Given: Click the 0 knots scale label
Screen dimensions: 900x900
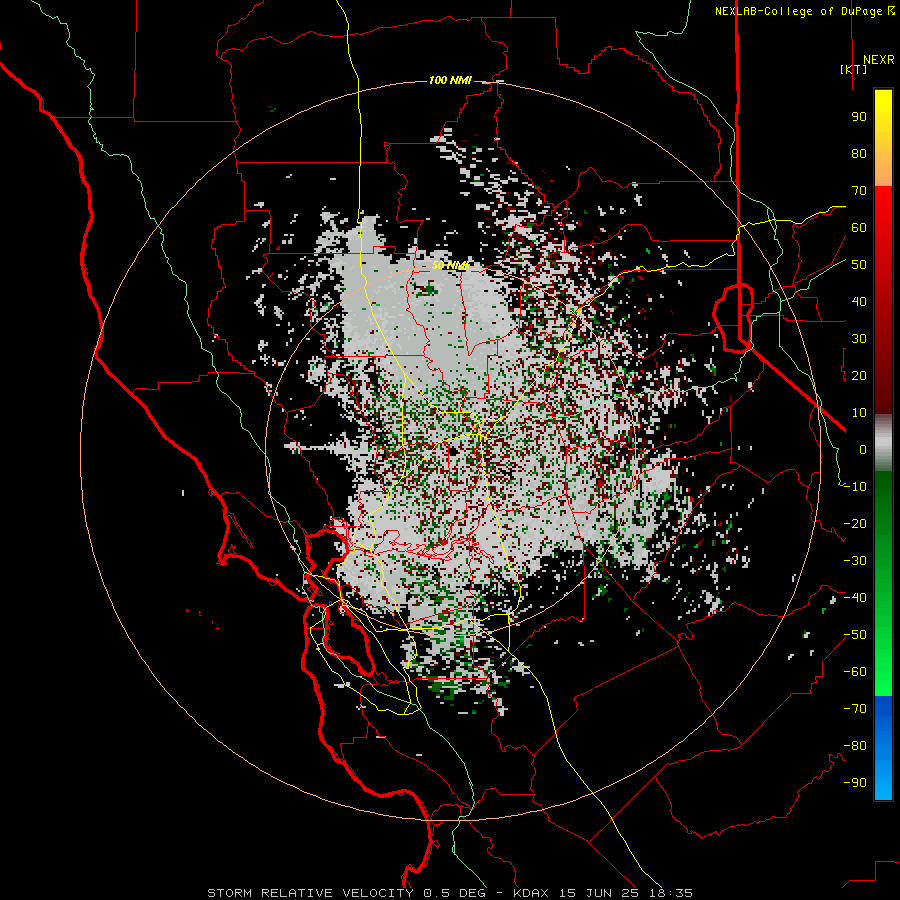Looking at the screenshot, I should (x=863, y=449).
